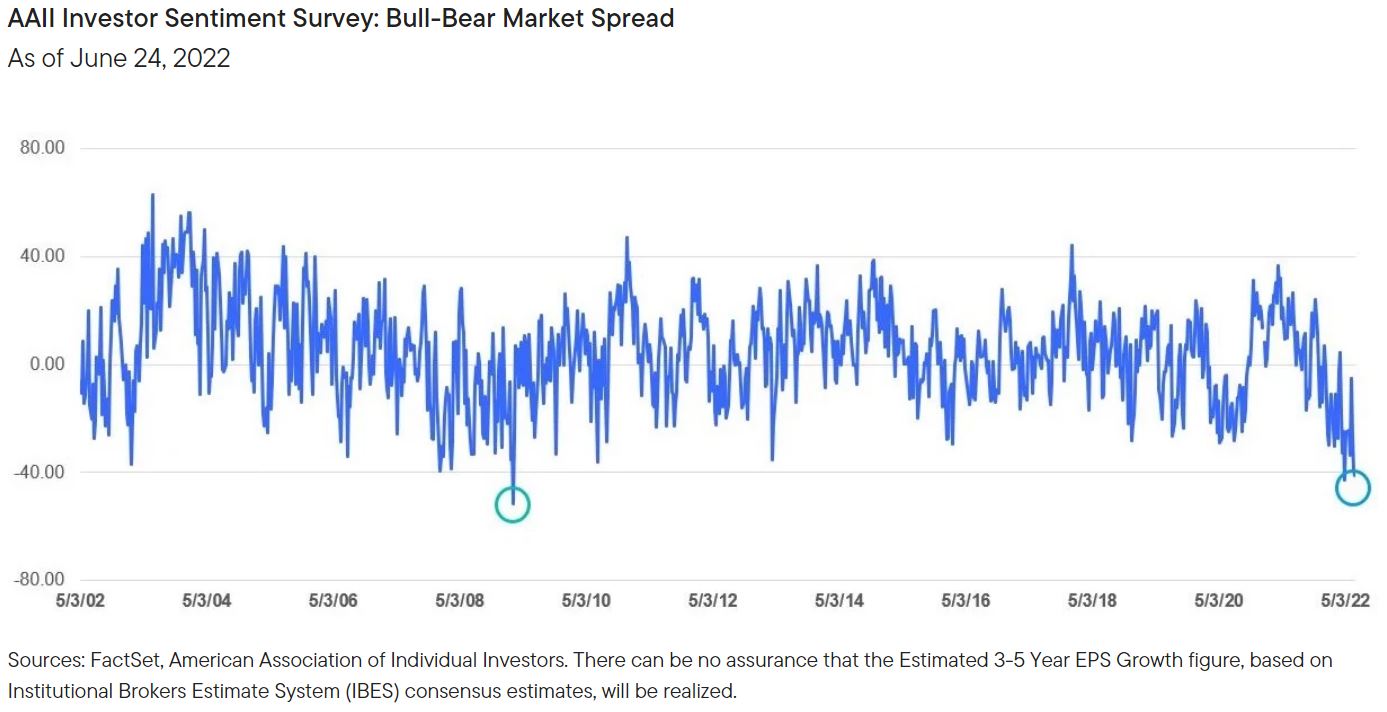The width and height of the screenshot is (1387, 712).
Task: Click the Sources footnote mentioning FactSet
Action: pos(670,675)
